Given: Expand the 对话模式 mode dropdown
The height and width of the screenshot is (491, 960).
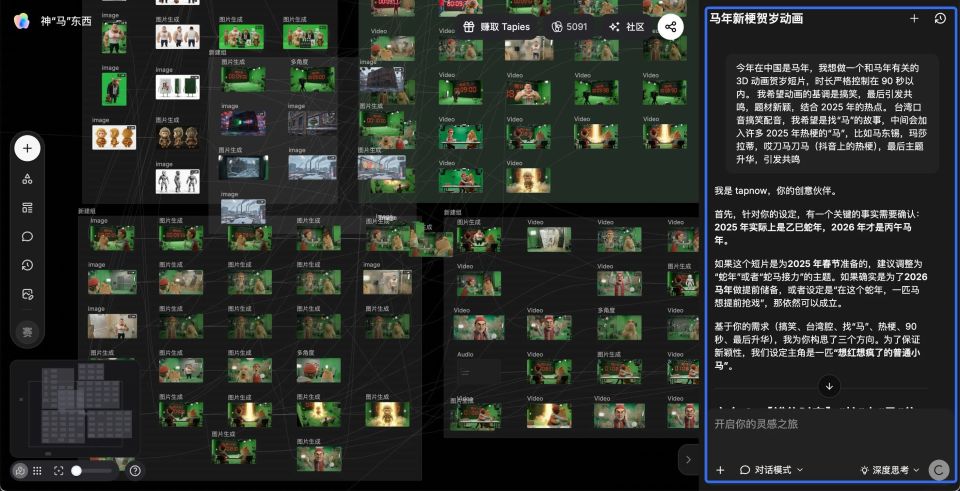Looking at the screenshot, I should (771, 470).
